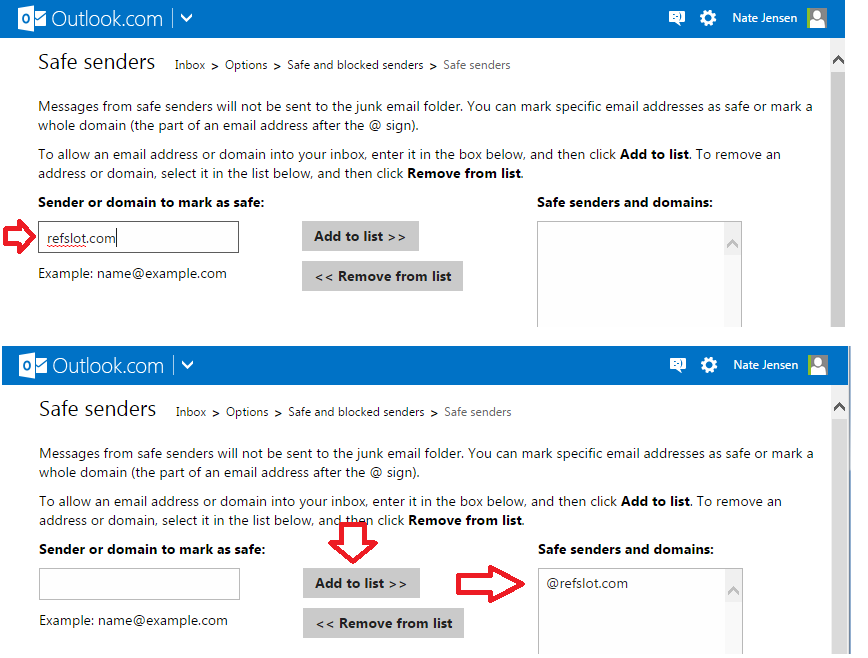The image size is (868, 658).
Task: Click the sender or domain input box
Action: [x=138, y=237]
